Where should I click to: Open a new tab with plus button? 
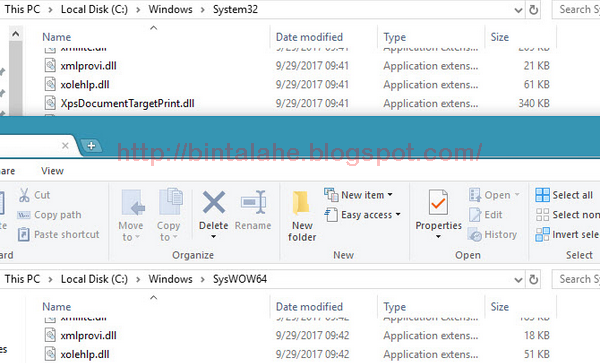(x=91, y=146)
